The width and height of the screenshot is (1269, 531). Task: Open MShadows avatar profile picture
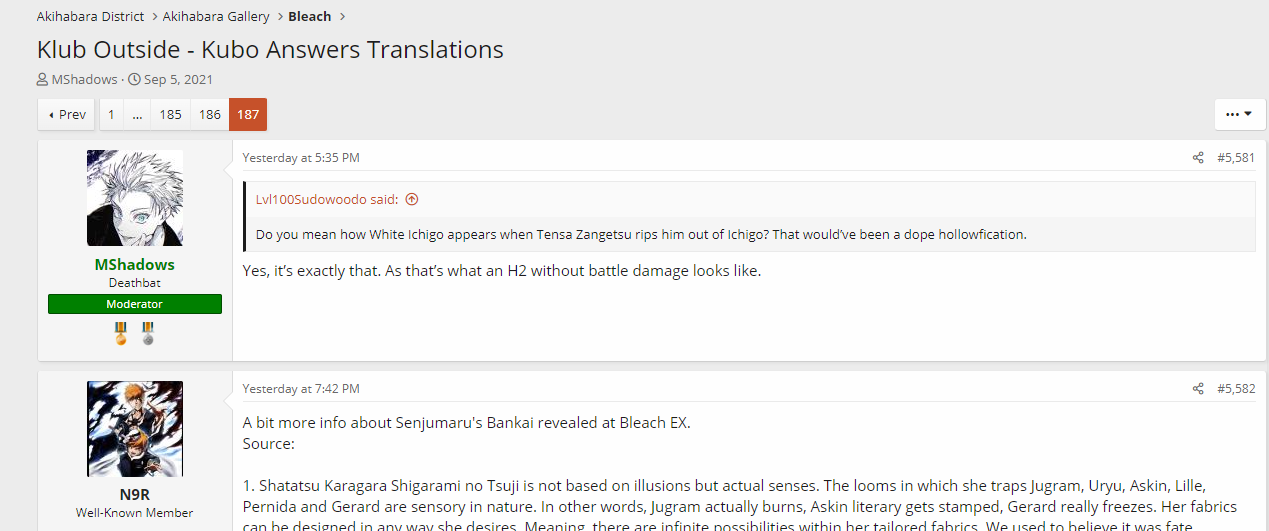[135, 198]
